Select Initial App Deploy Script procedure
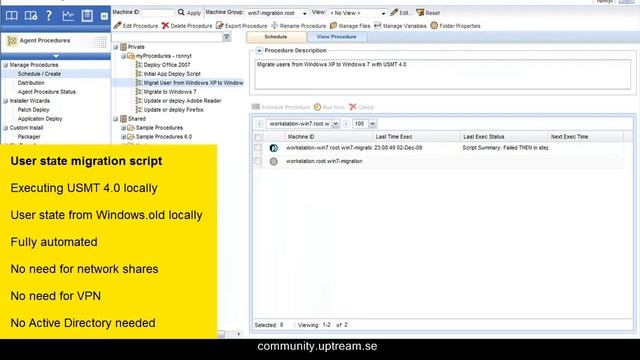640x360 pixels. pos(172,74)
